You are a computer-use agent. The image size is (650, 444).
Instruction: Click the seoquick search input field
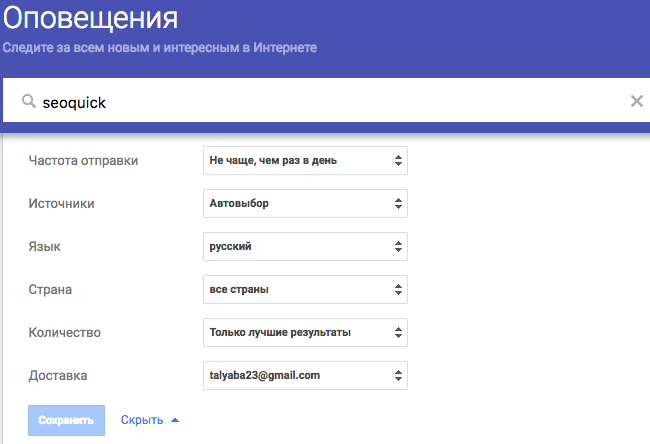[327, 100]
